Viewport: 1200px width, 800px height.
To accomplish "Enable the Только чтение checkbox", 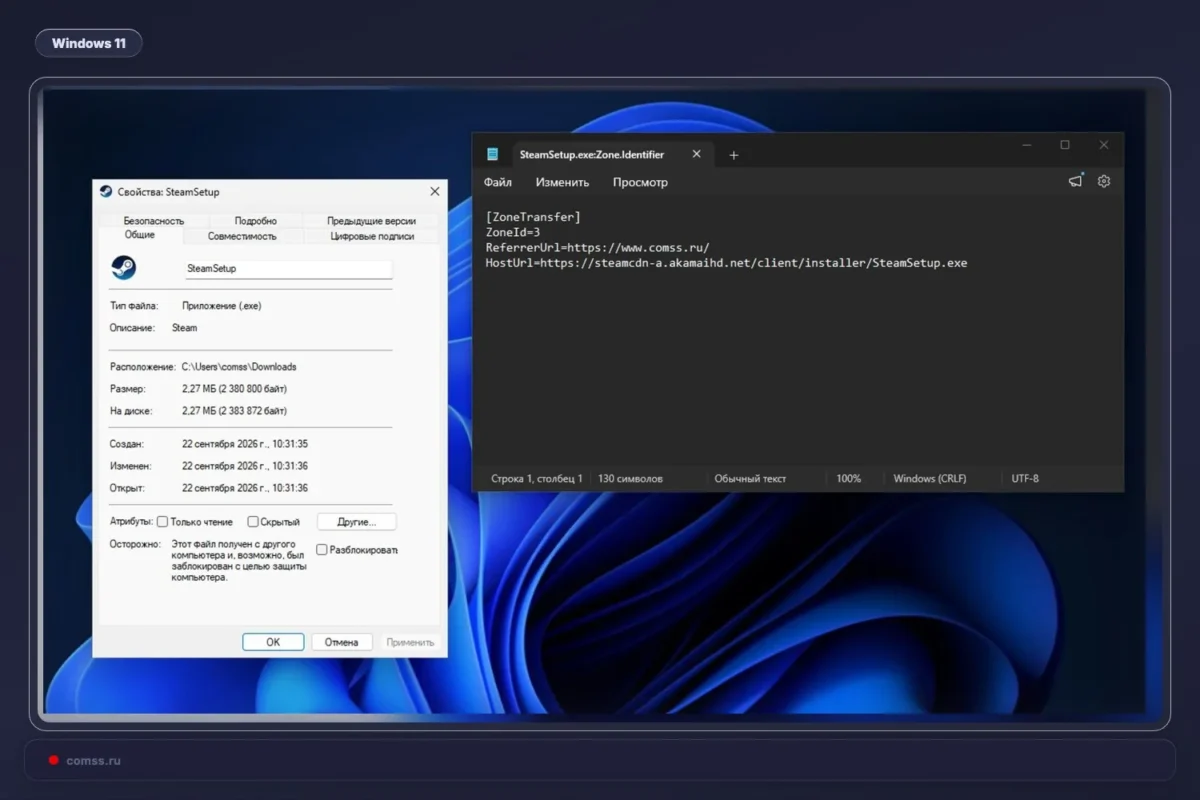I will (163, 522).
